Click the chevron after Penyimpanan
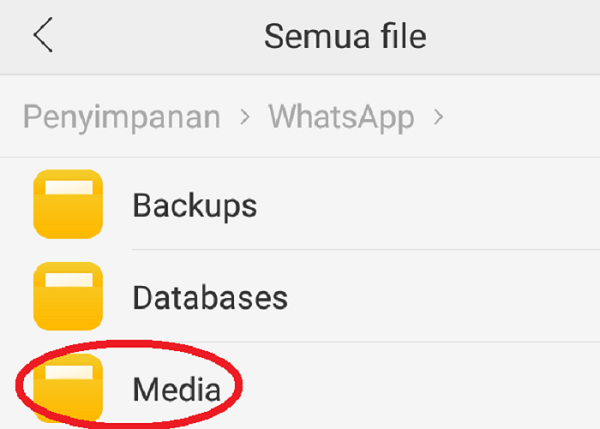Screen dimensions: 600x429 244,119
